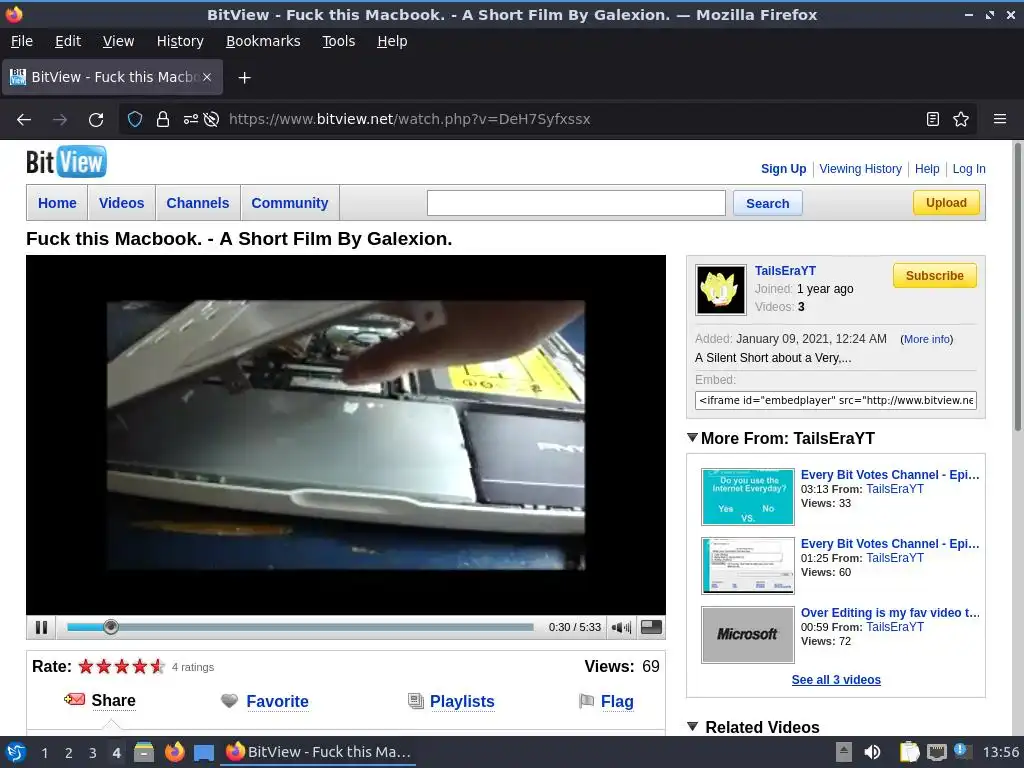This screenshot has height=768, width=1024.
Task: Click in the BitView search input field
Action: coord(576,203)
